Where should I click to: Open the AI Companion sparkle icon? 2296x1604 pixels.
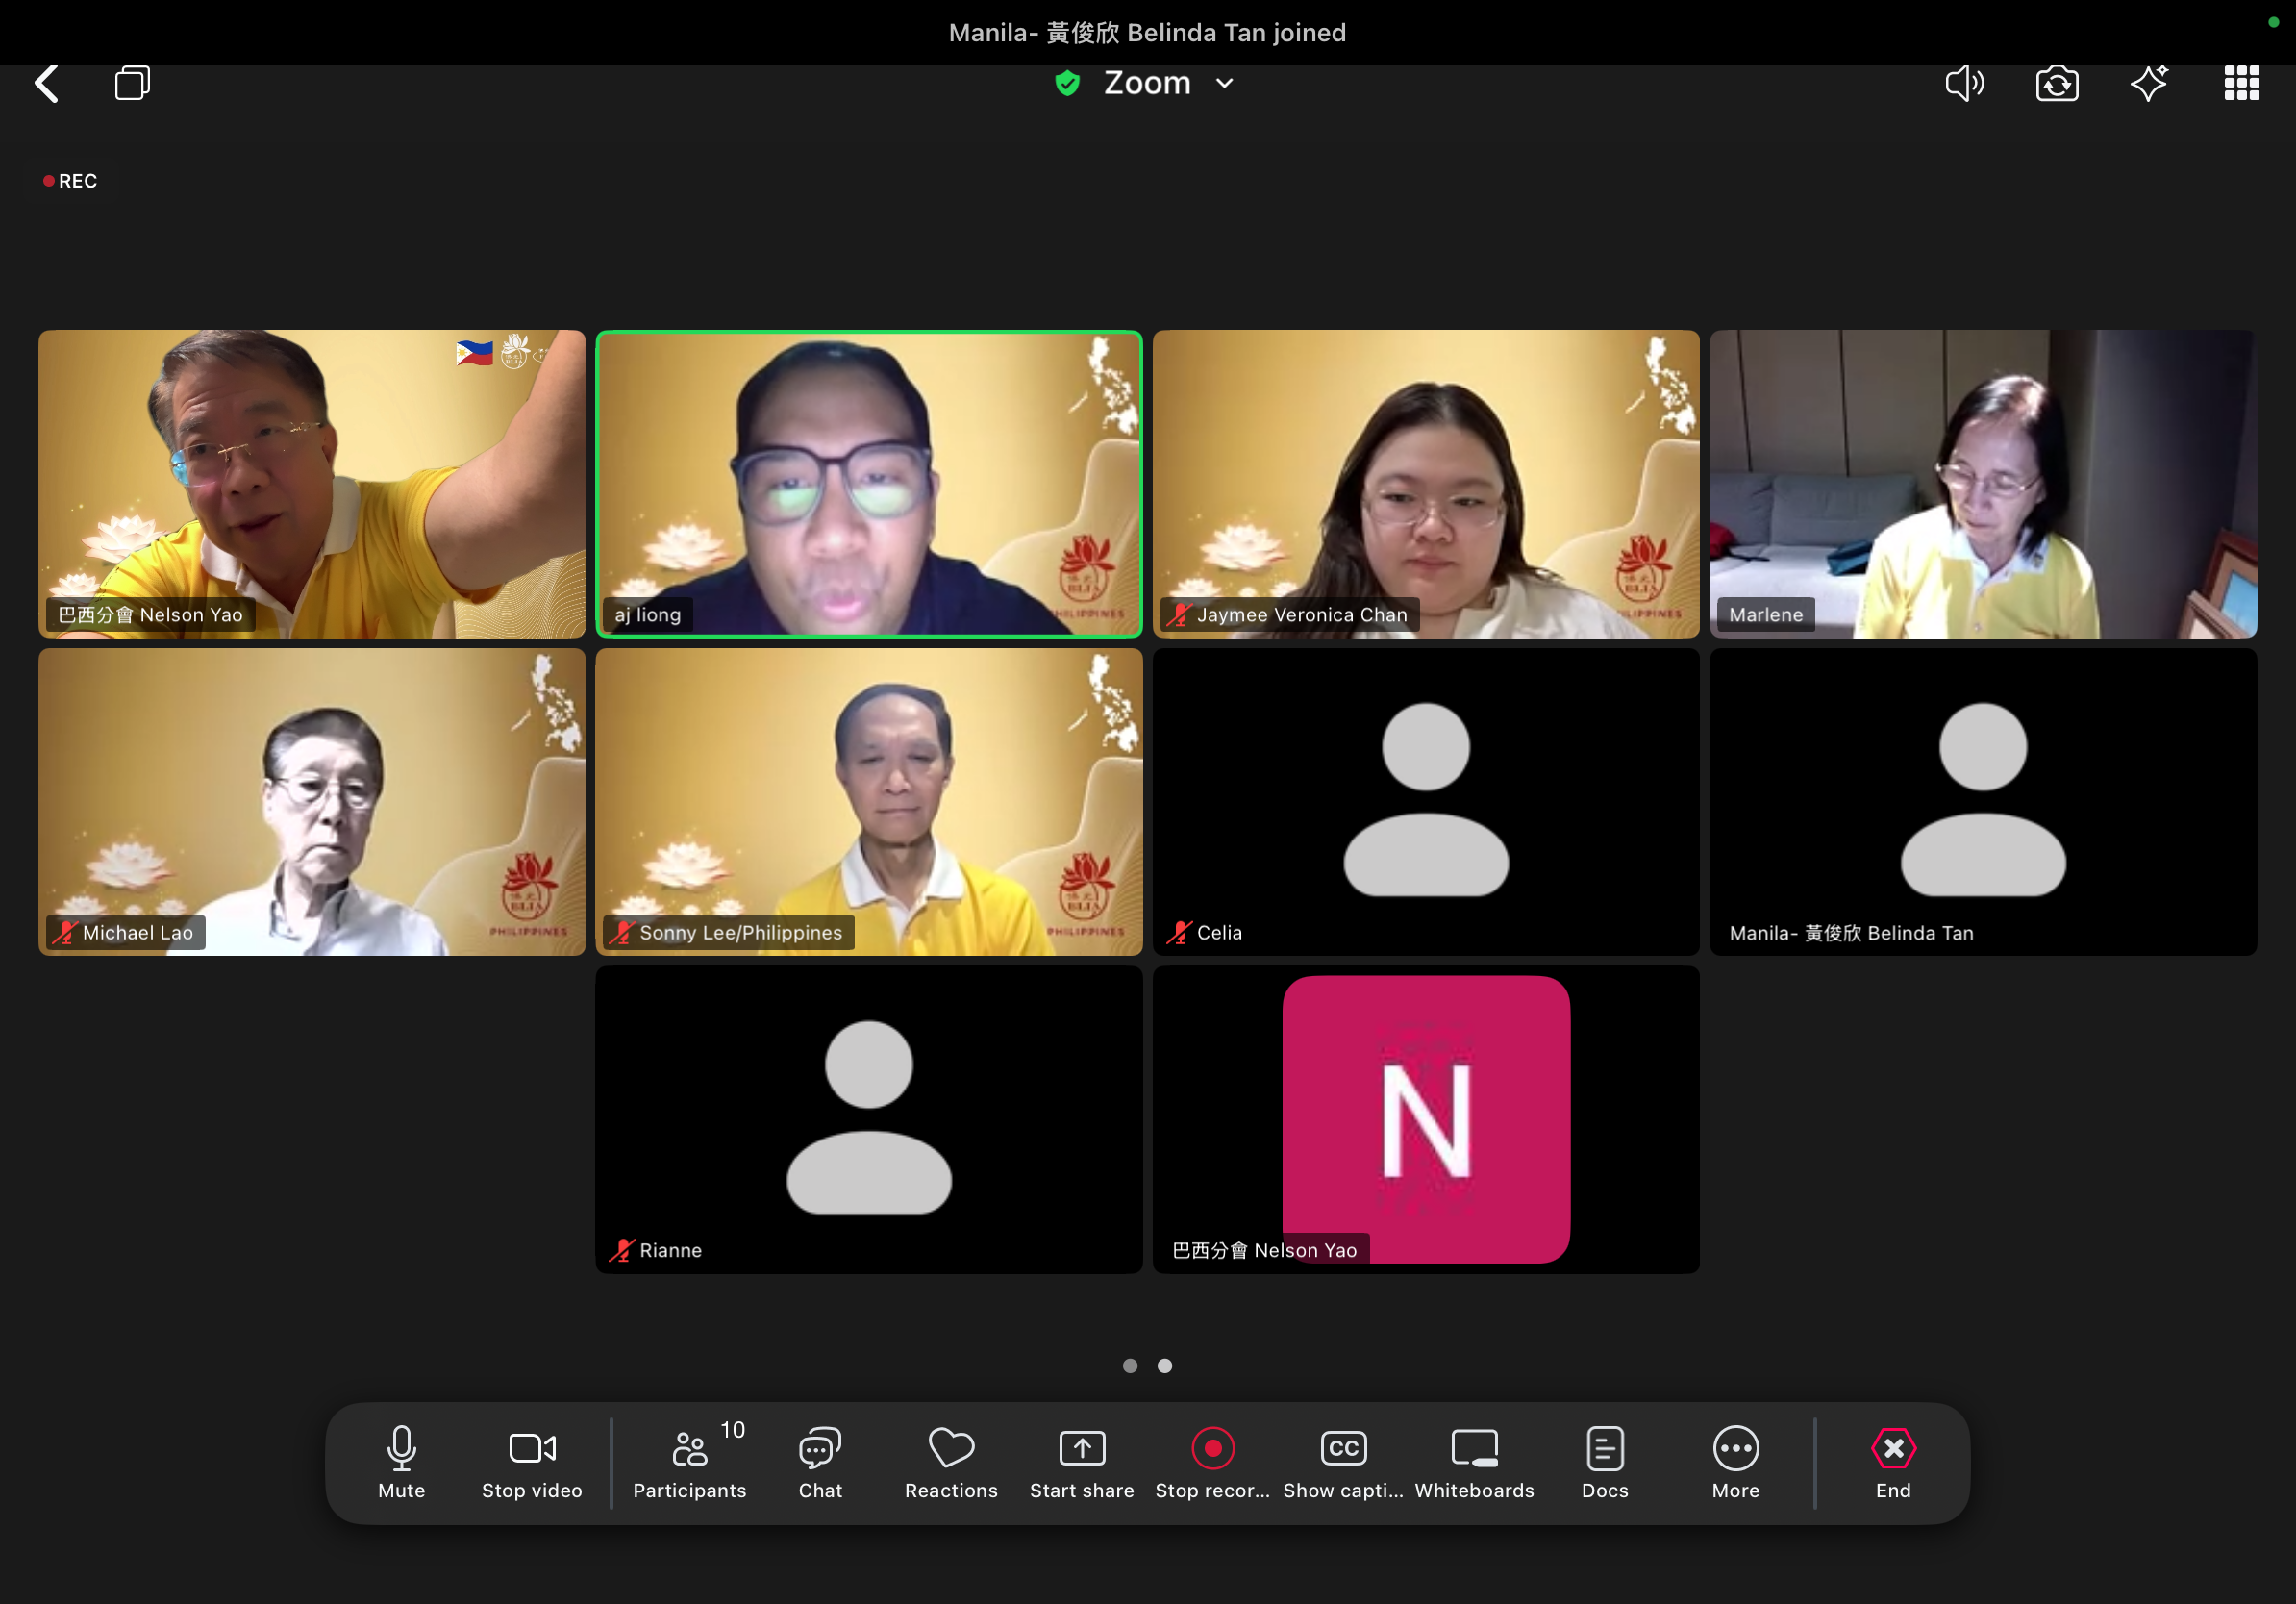(x=2148, y=83)
